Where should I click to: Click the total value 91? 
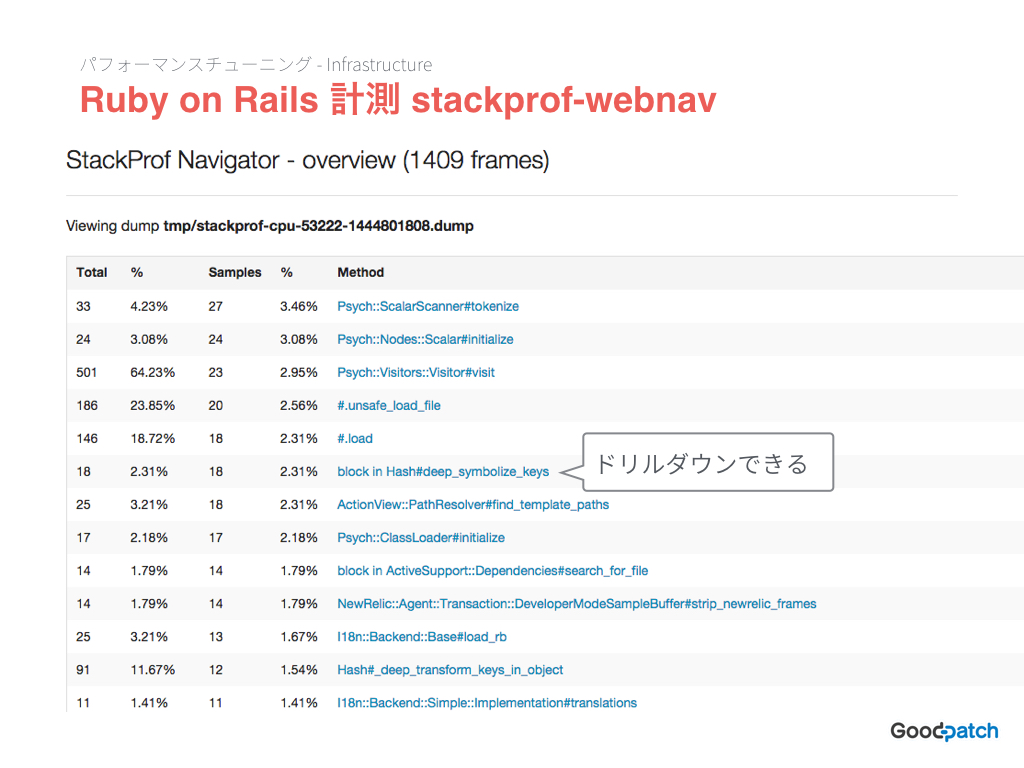83,670
